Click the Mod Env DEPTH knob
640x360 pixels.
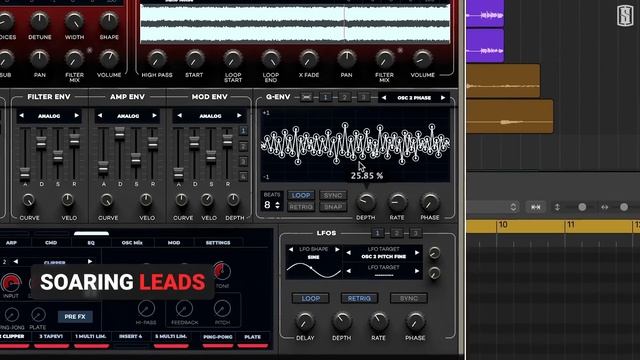click(x=233, y=200)
